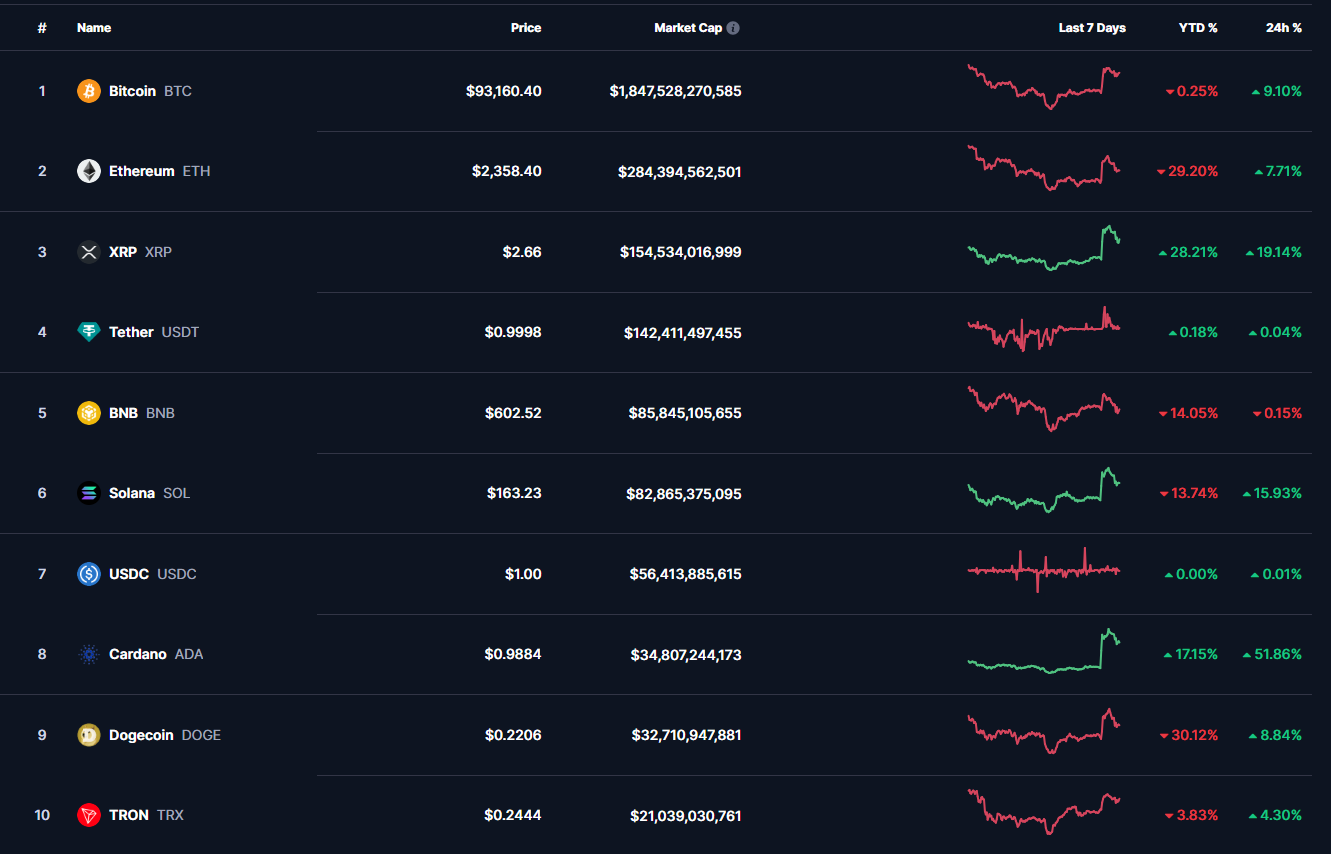Click Ethereum price $2,358.40
The image size is (1331, 854).
click(507, 171)
